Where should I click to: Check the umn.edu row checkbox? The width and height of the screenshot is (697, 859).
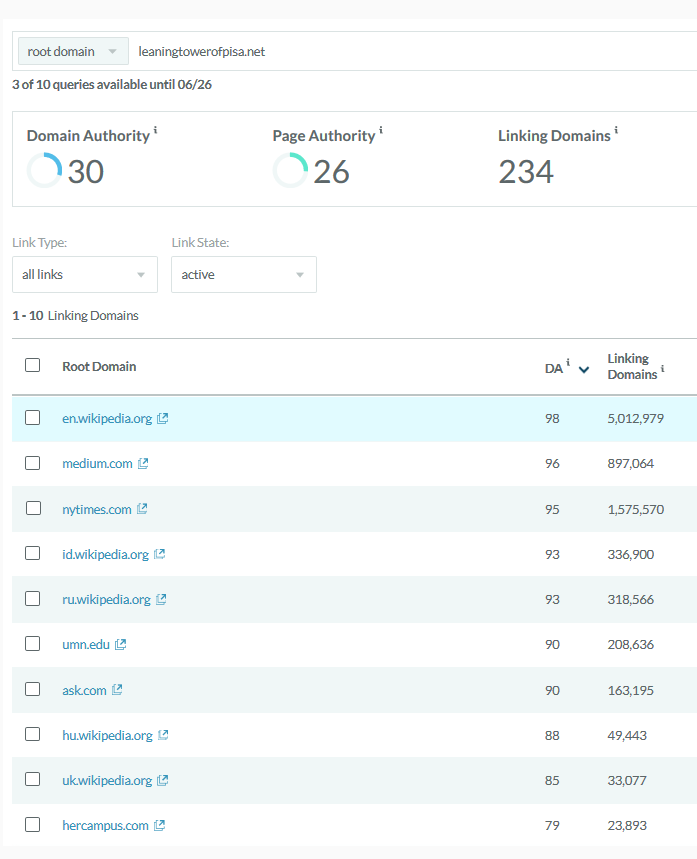point(32,643)
